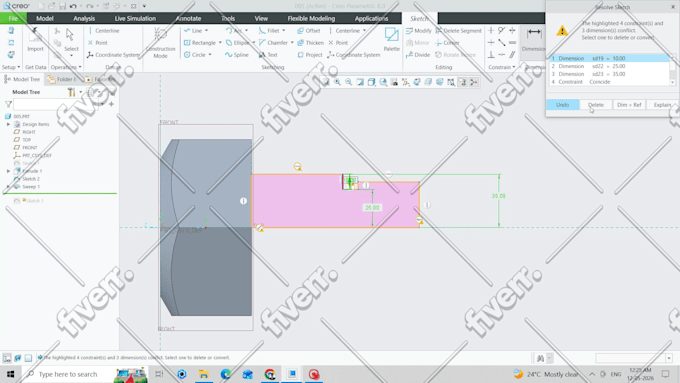Switch to the Analysis tab
The width and height of the screenshot is (680, 383).
pyautogui.click(x=84, y=18)
